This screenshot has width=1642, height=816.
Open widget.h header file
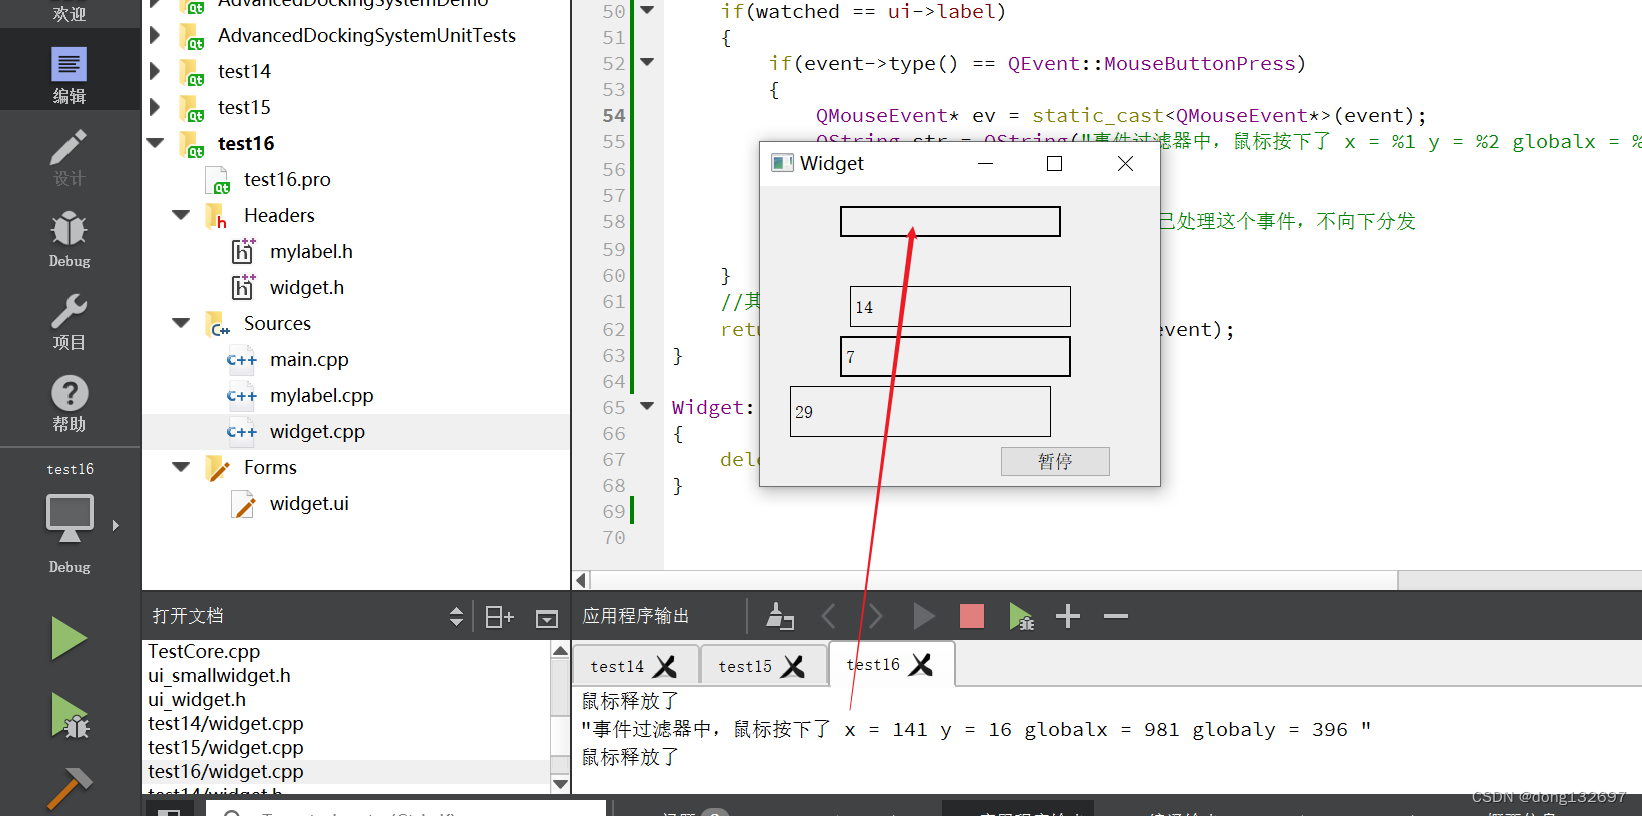[307, 287]
